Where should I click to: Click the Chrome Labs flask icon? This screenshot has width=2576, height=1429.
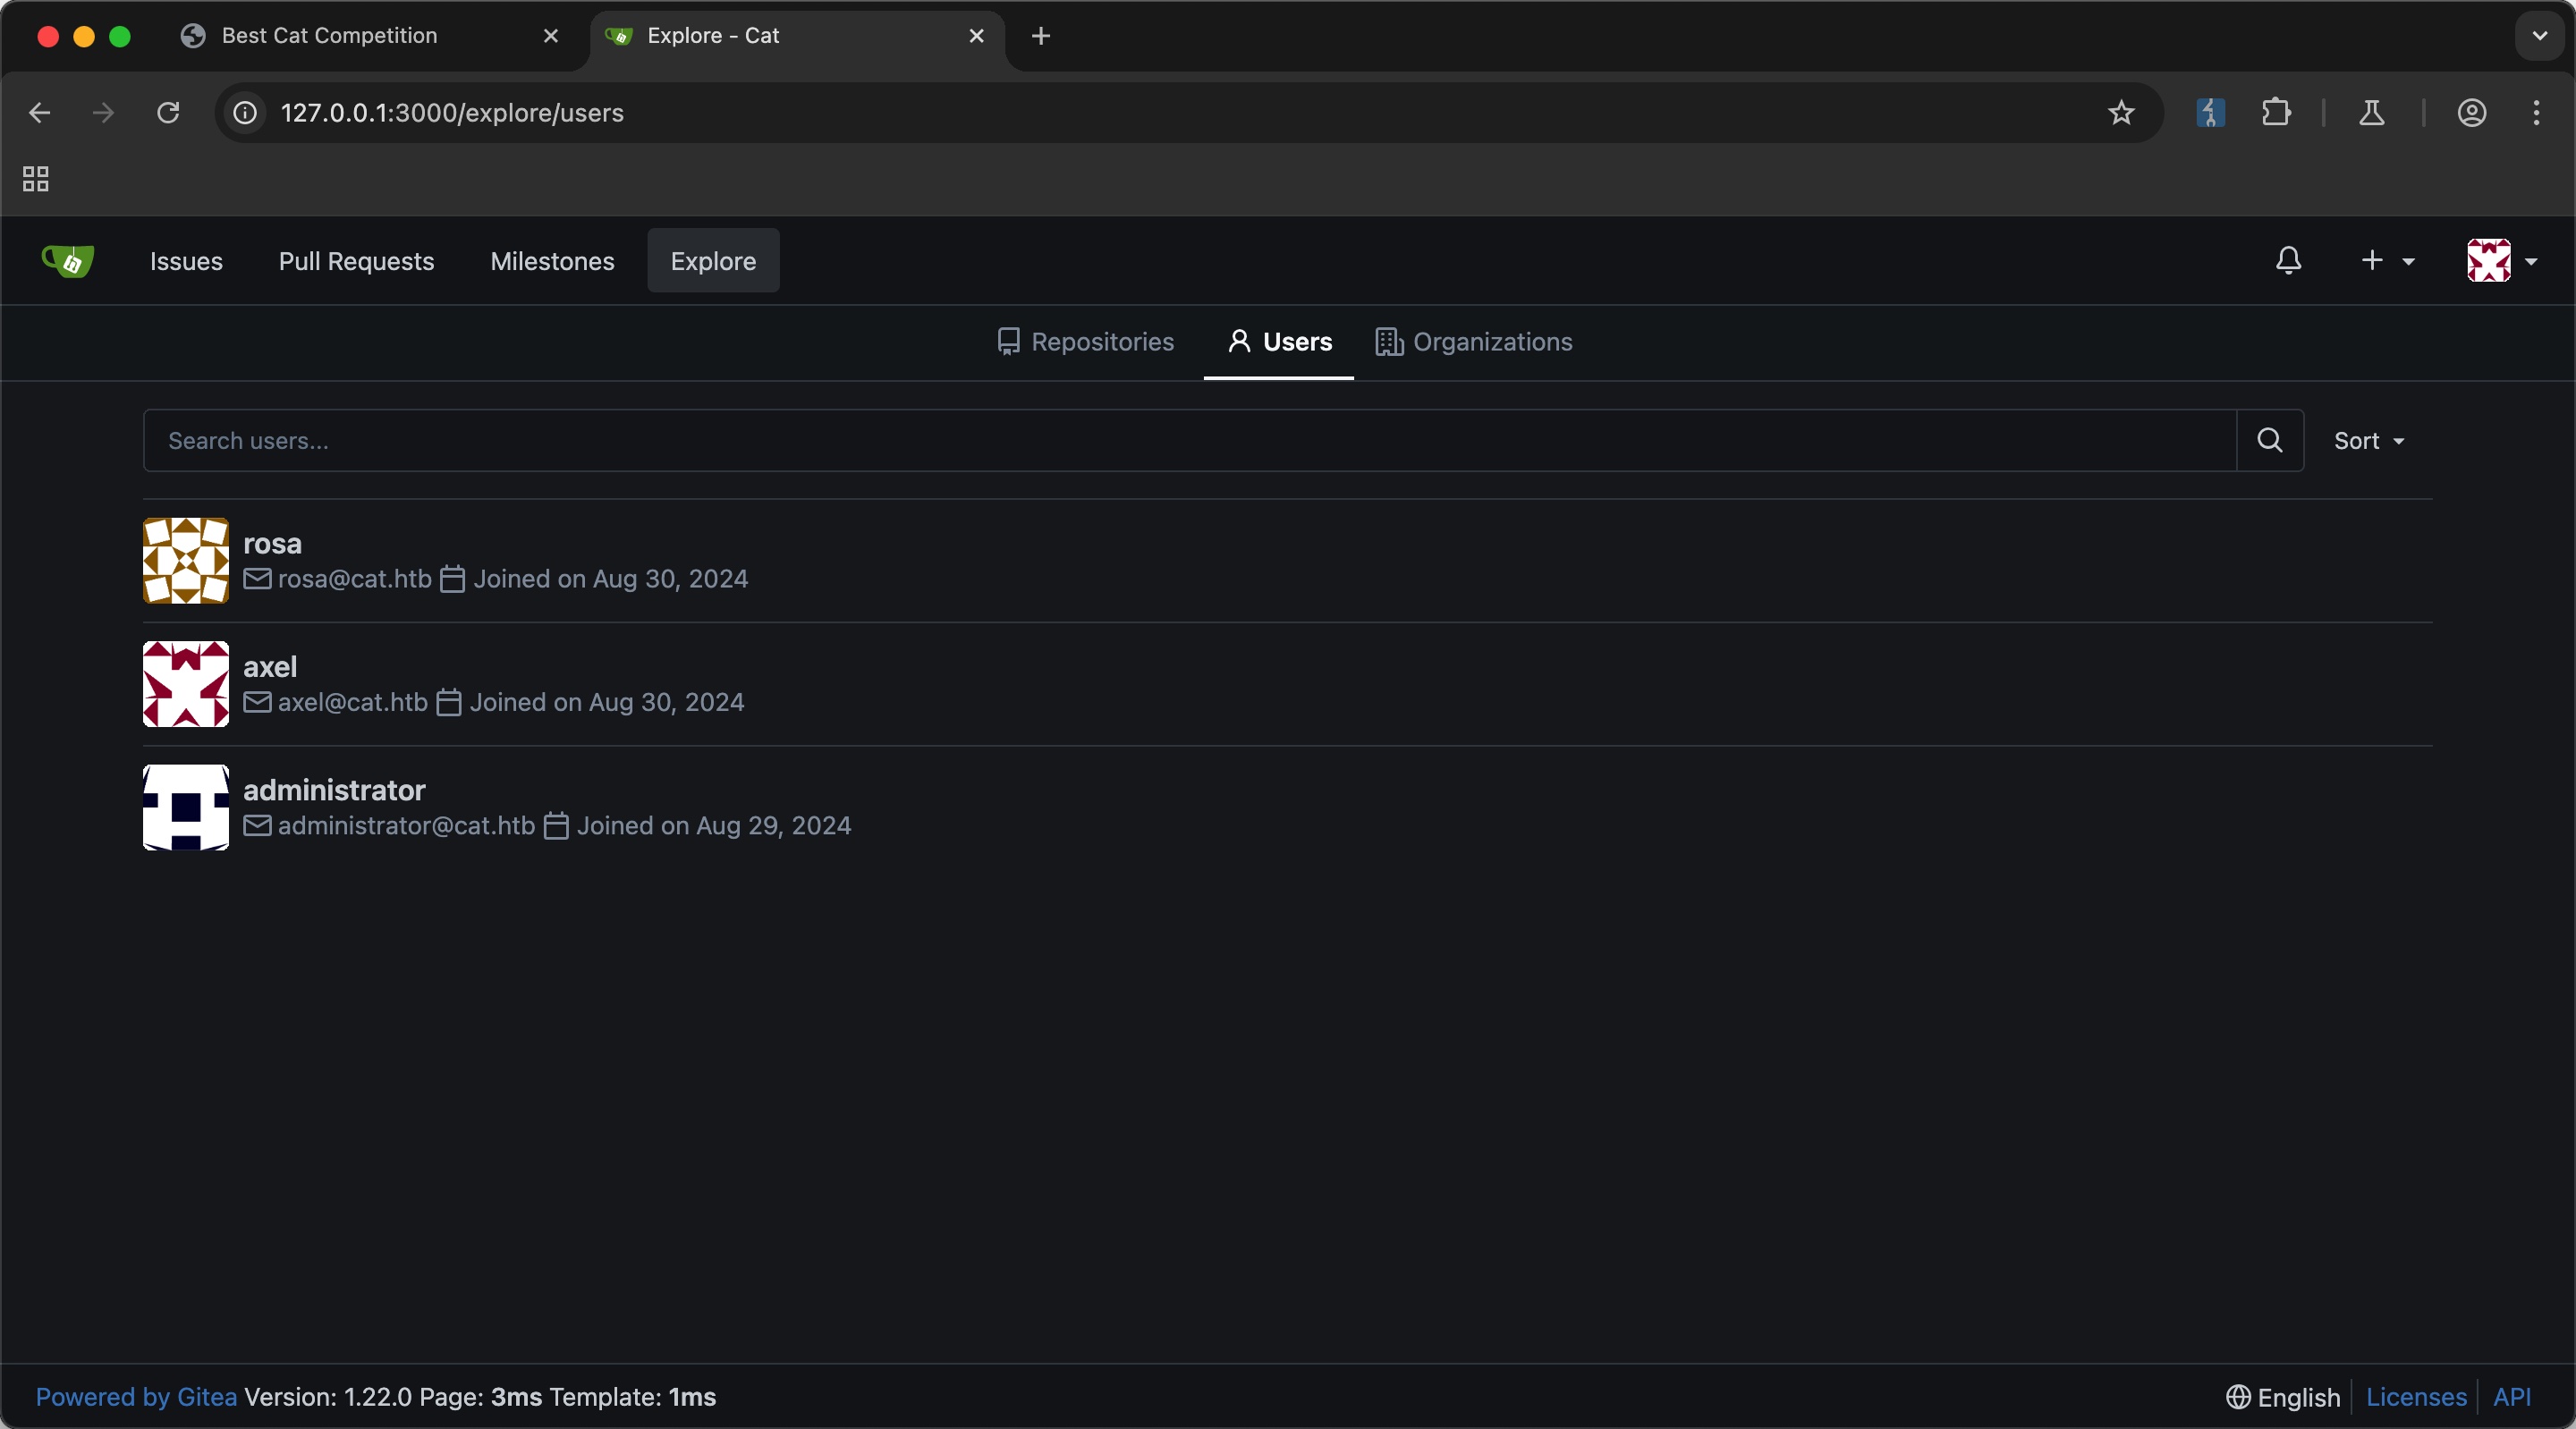[x=2371, y=113]
